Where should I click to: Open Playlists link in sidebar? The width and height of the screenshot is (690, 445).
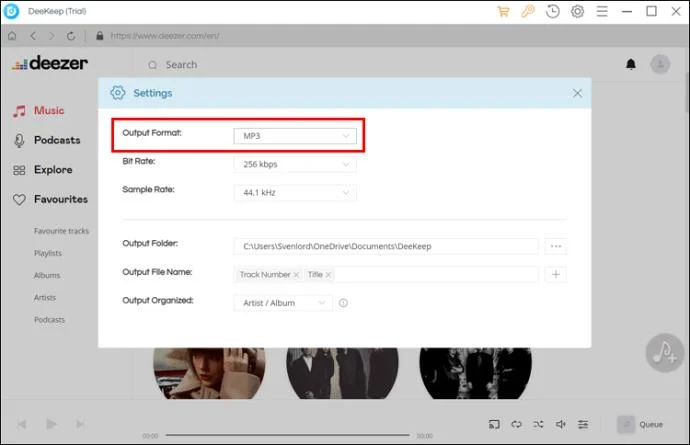(48, 253)
